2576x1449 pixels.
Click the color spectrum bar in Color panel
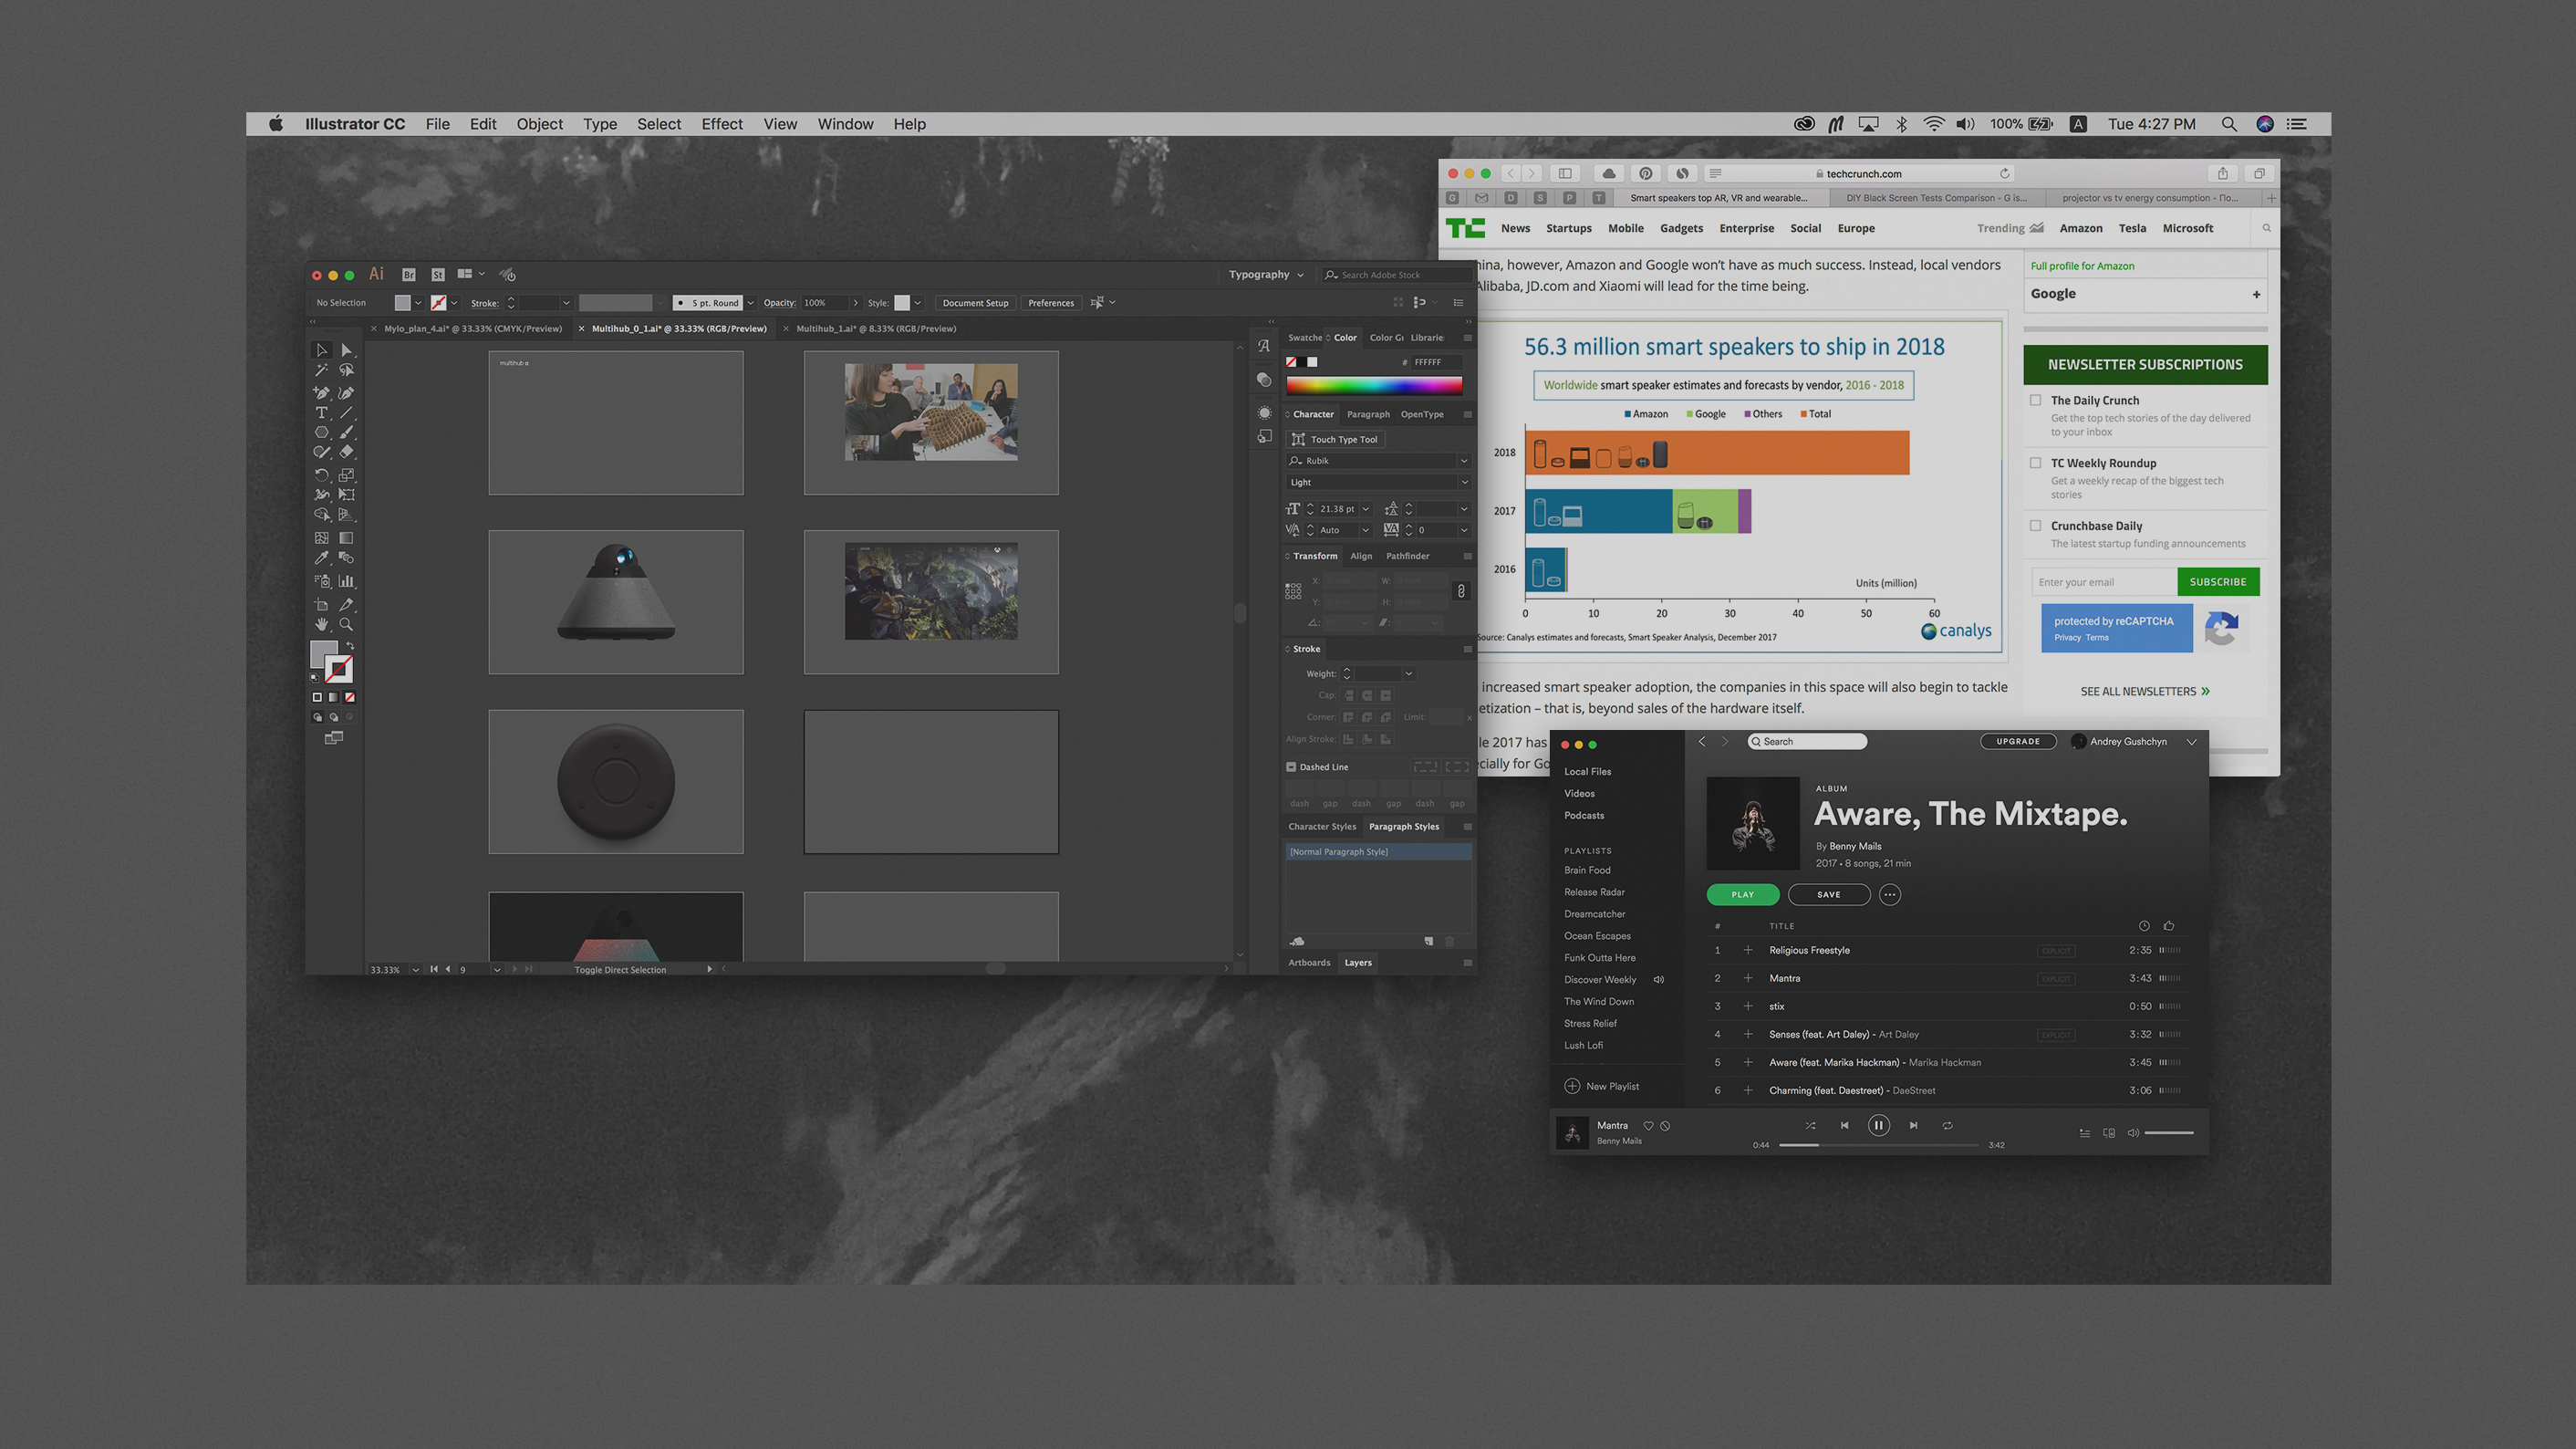[x=1373, y=385]
